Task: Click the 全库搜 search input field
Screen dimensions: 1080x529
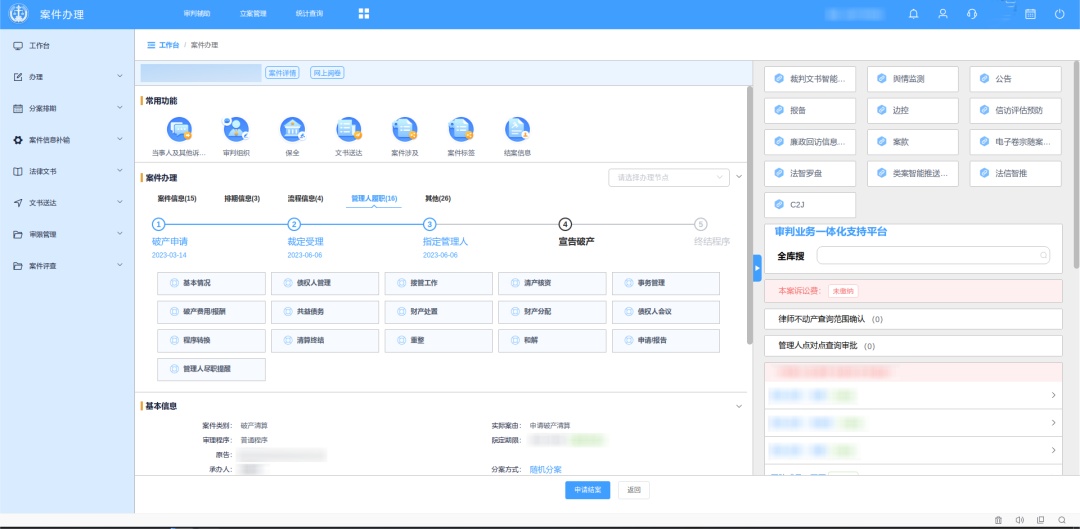Action: click(932, 256)
